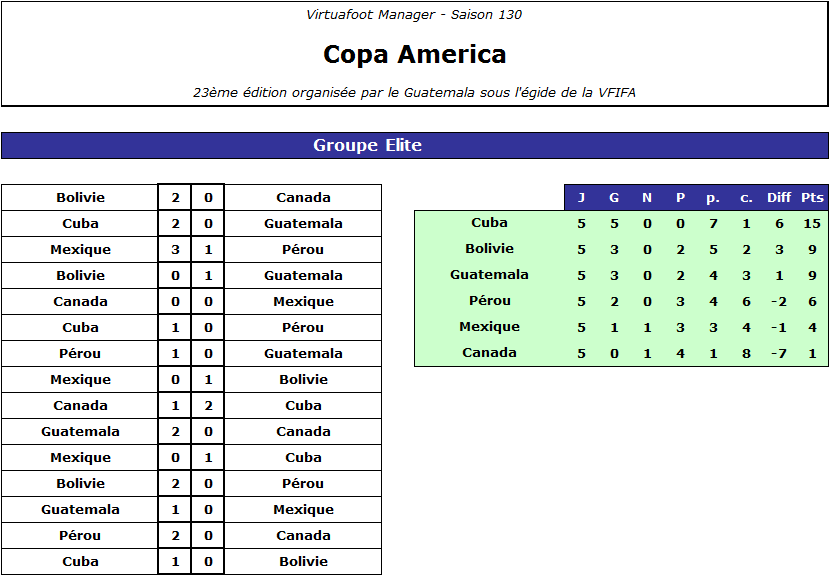The width and height of the screenshot is (829, 575).
Task: Click Cuba's 15 points value
Action: coord(812,223)
